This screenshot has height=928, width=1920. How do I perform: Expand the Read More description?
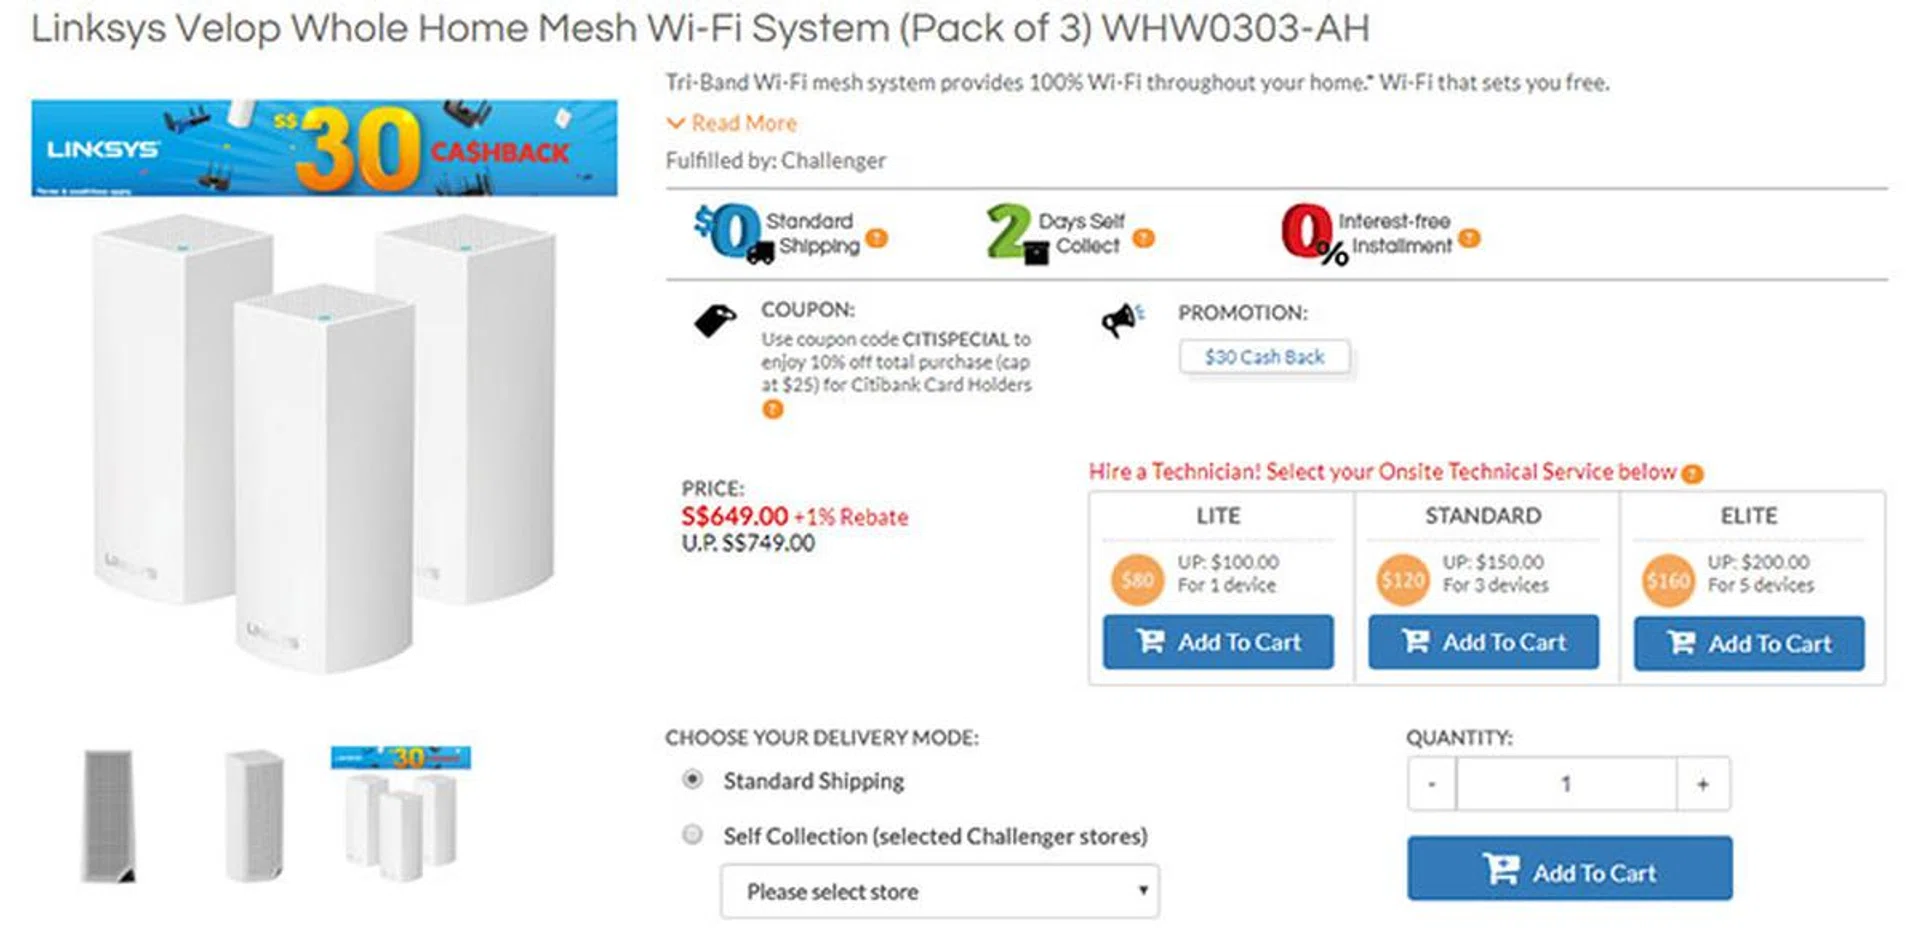(733, 123)
